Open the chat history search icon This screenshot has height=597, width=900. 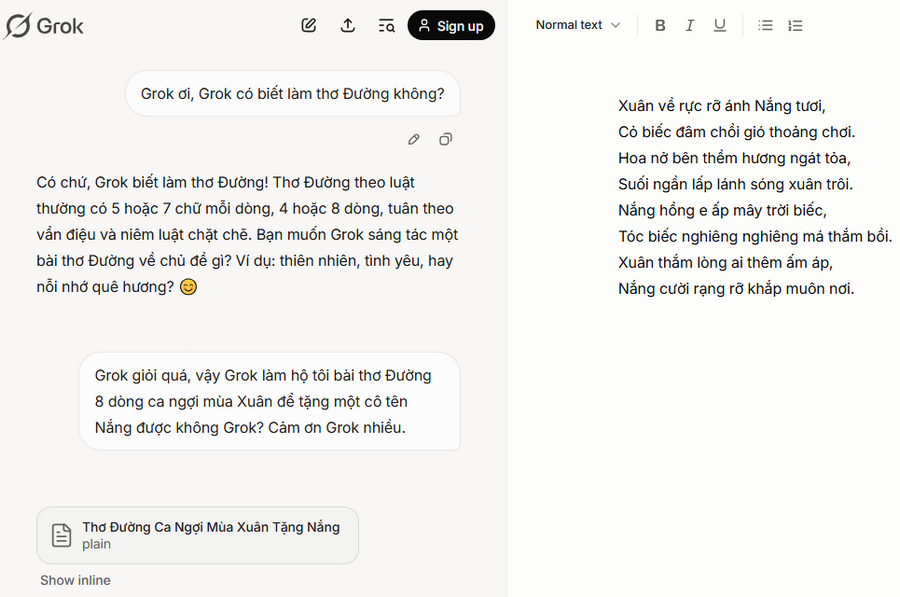[x=386, y=25]
